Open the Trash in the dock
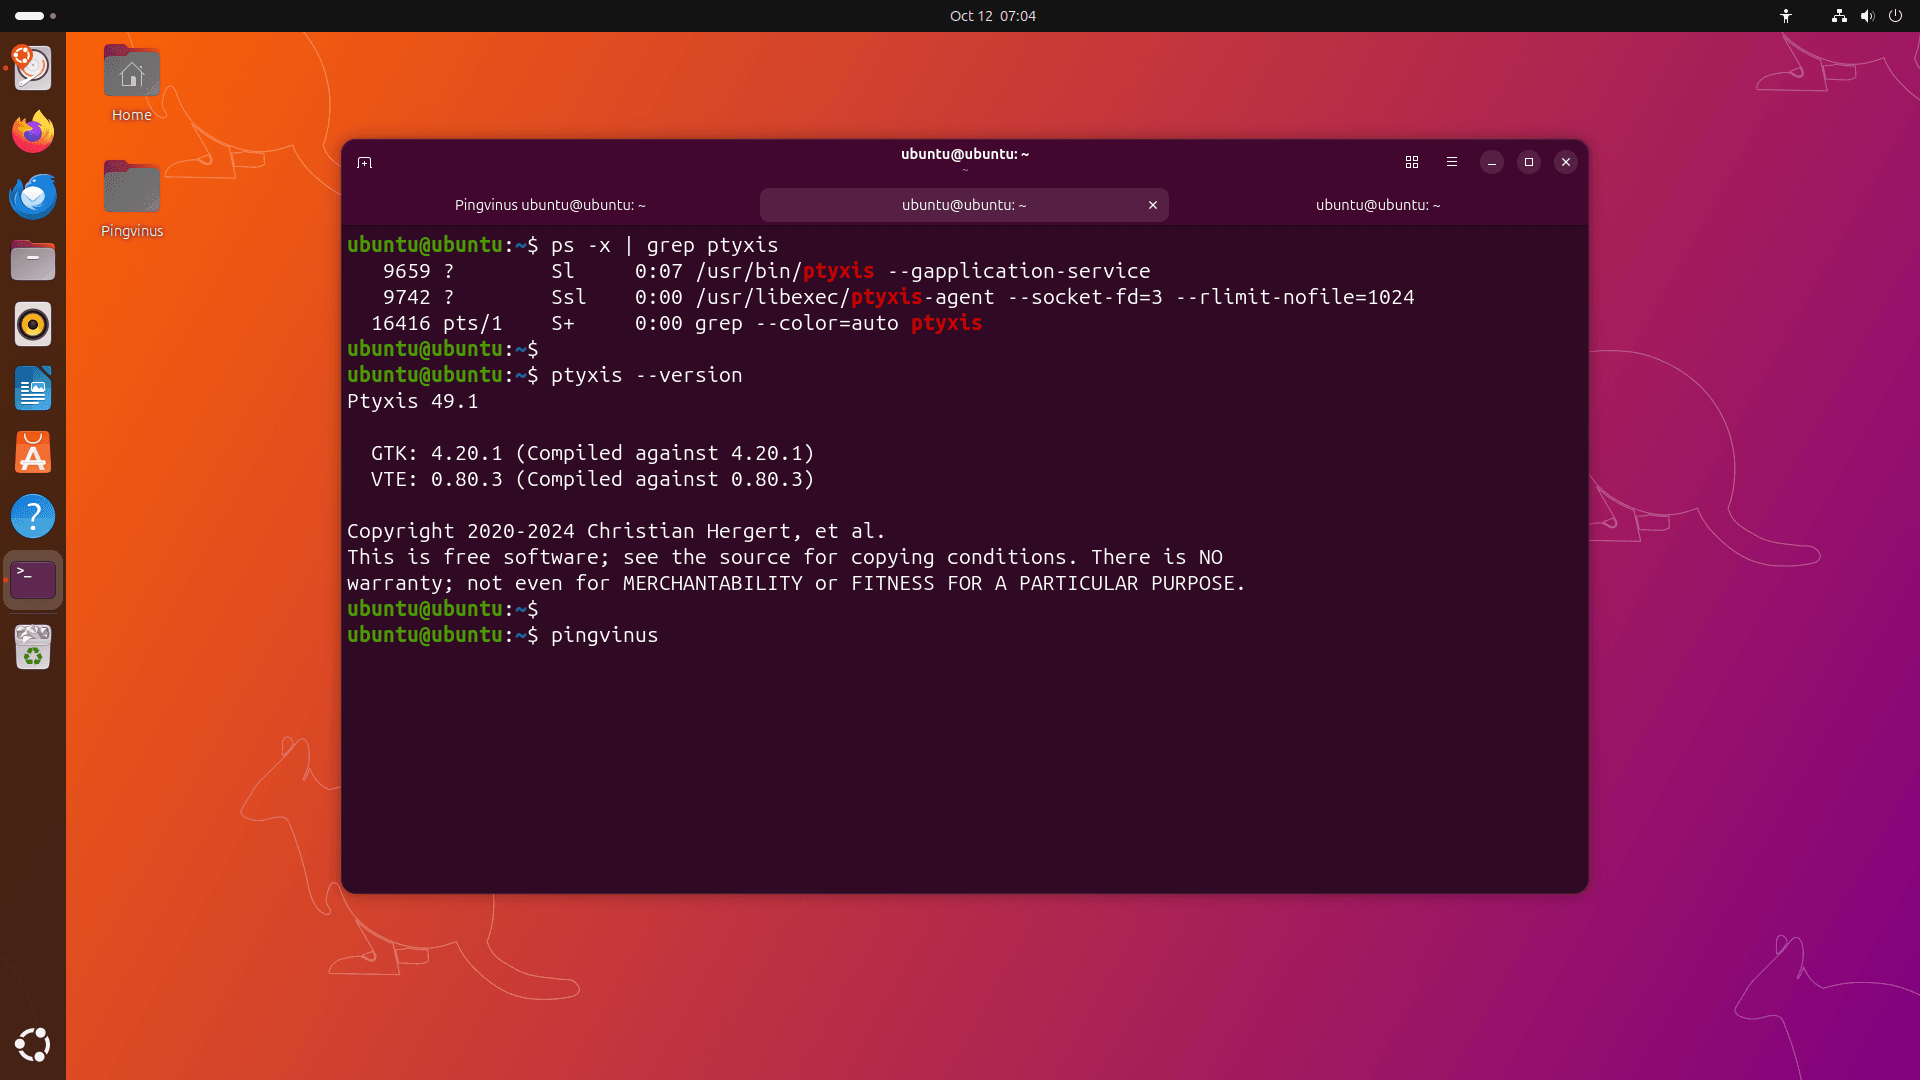Viewport: 1920px width, 1080px height. (33, 647)
